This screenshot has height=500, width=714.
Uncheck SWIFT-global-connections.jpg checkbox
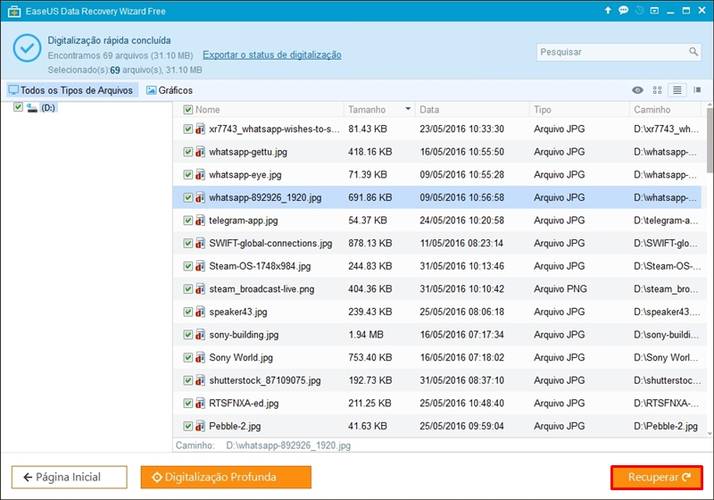(188, 243)
